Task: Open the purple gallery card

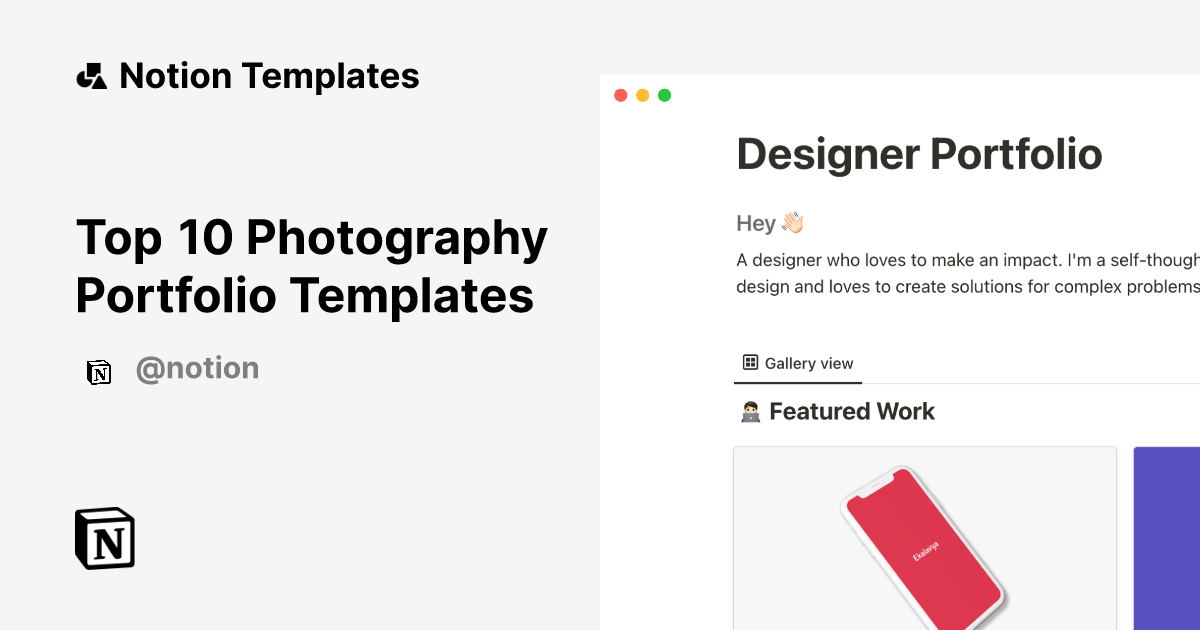Action: point(1166,538)
